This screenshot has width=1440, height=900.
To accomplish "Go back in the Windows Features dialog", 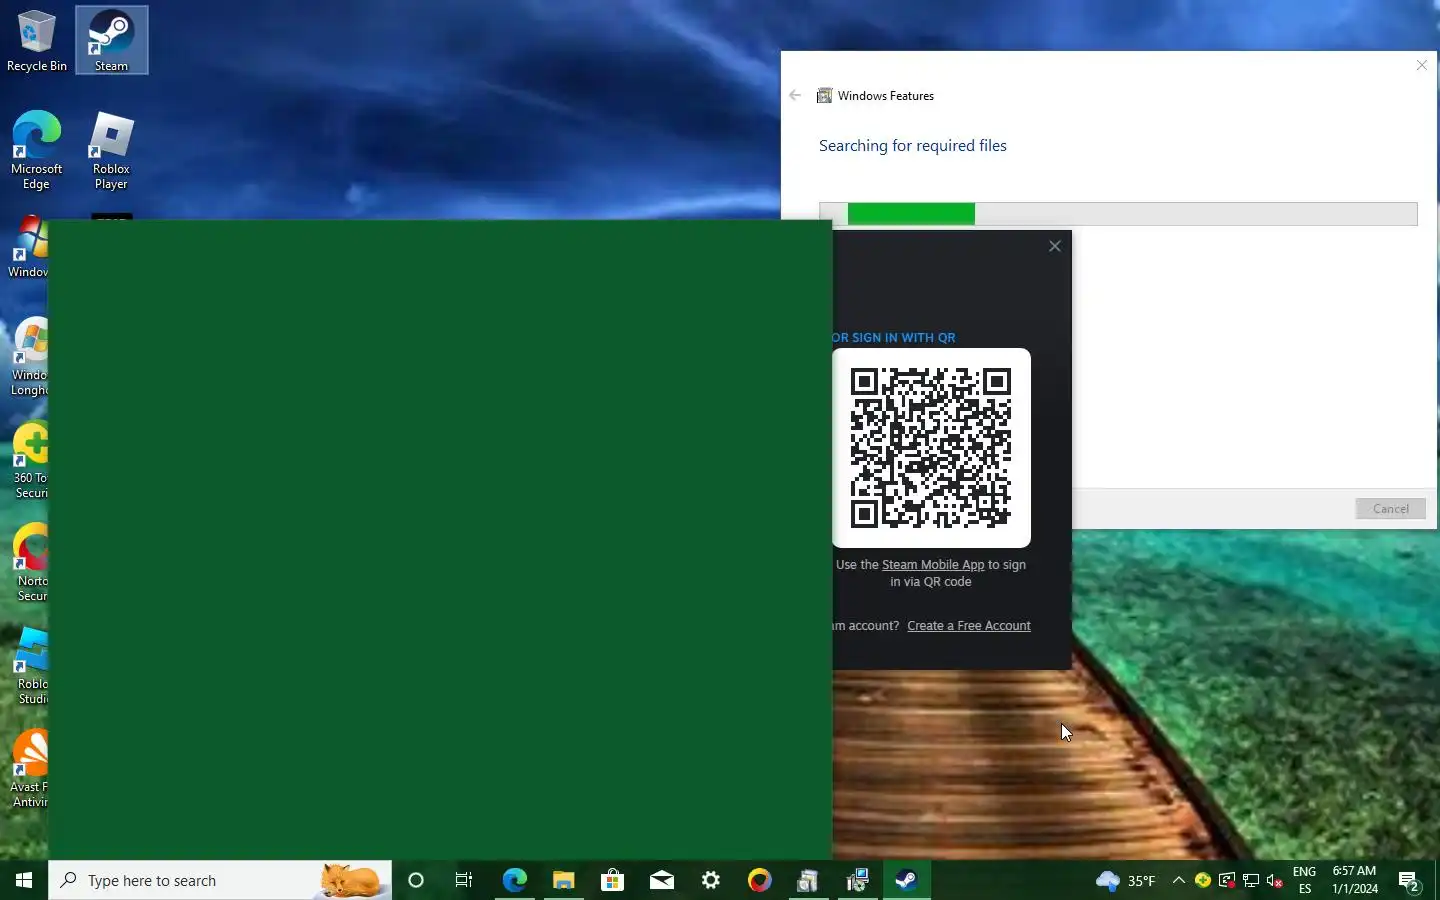I will pyautogui.click(x=795, y=95).
